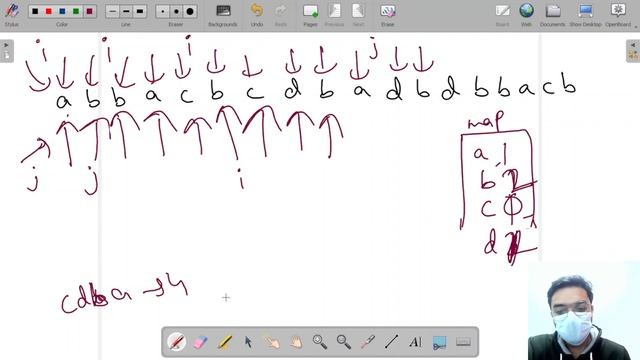This screenshot has height=360, width=640.
Task: Show the virtual keyboard
Action: 463,342
